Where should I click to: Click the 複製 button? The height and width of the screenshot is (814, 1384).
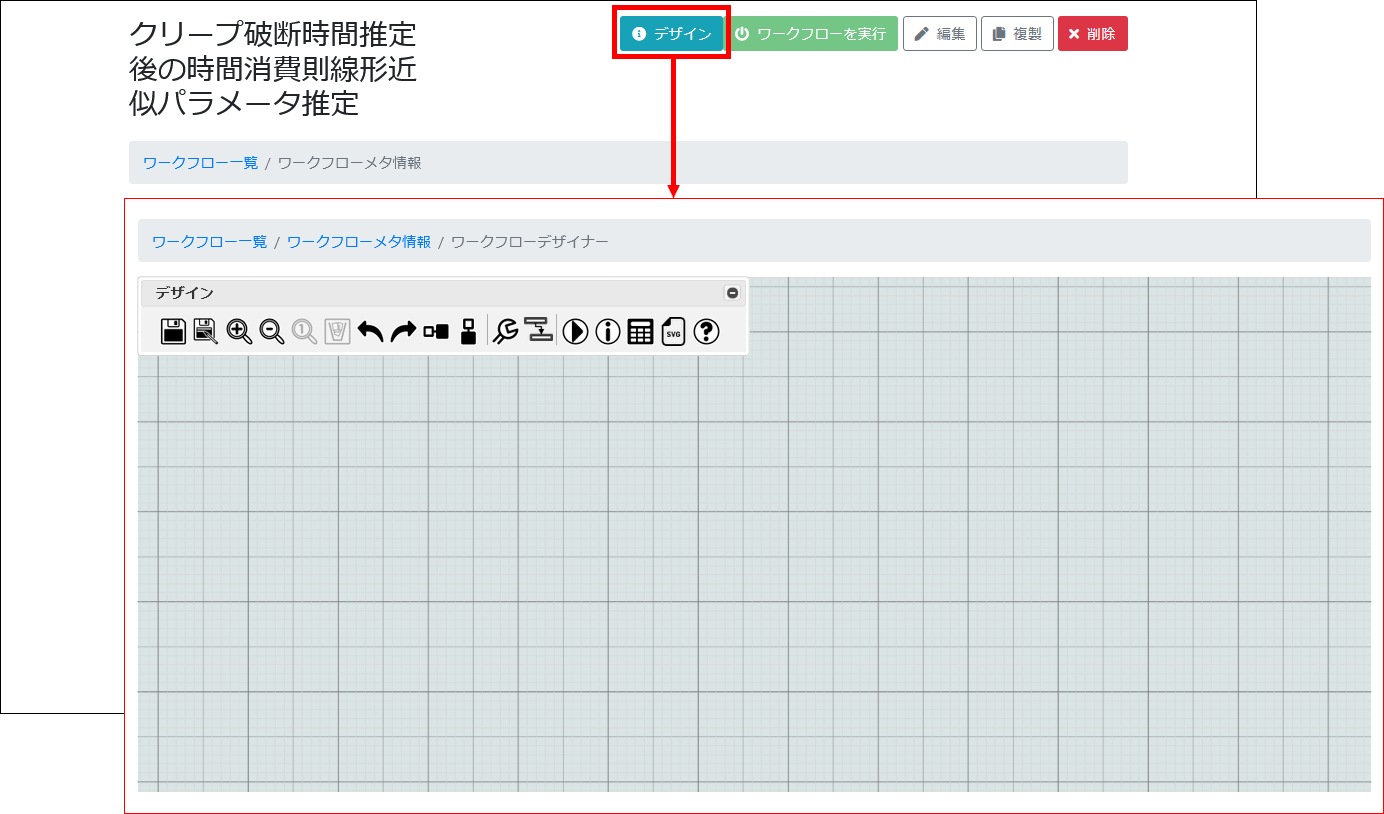point(1017,33)
